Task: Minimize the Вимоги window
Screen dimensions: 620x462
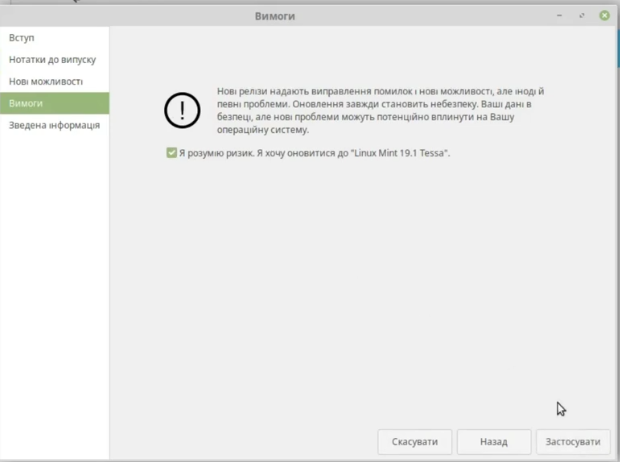Action: coord(559,16)
